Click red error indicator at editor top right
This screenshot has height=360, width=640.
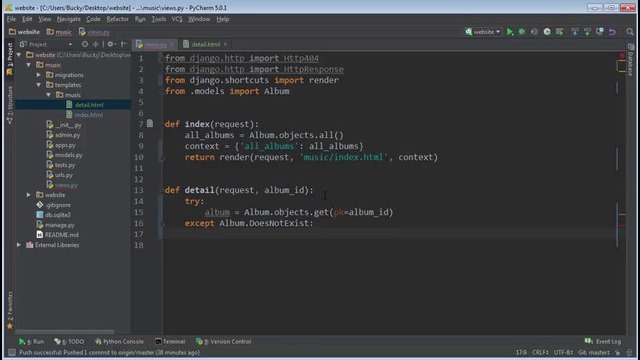[x=622, y=56]
